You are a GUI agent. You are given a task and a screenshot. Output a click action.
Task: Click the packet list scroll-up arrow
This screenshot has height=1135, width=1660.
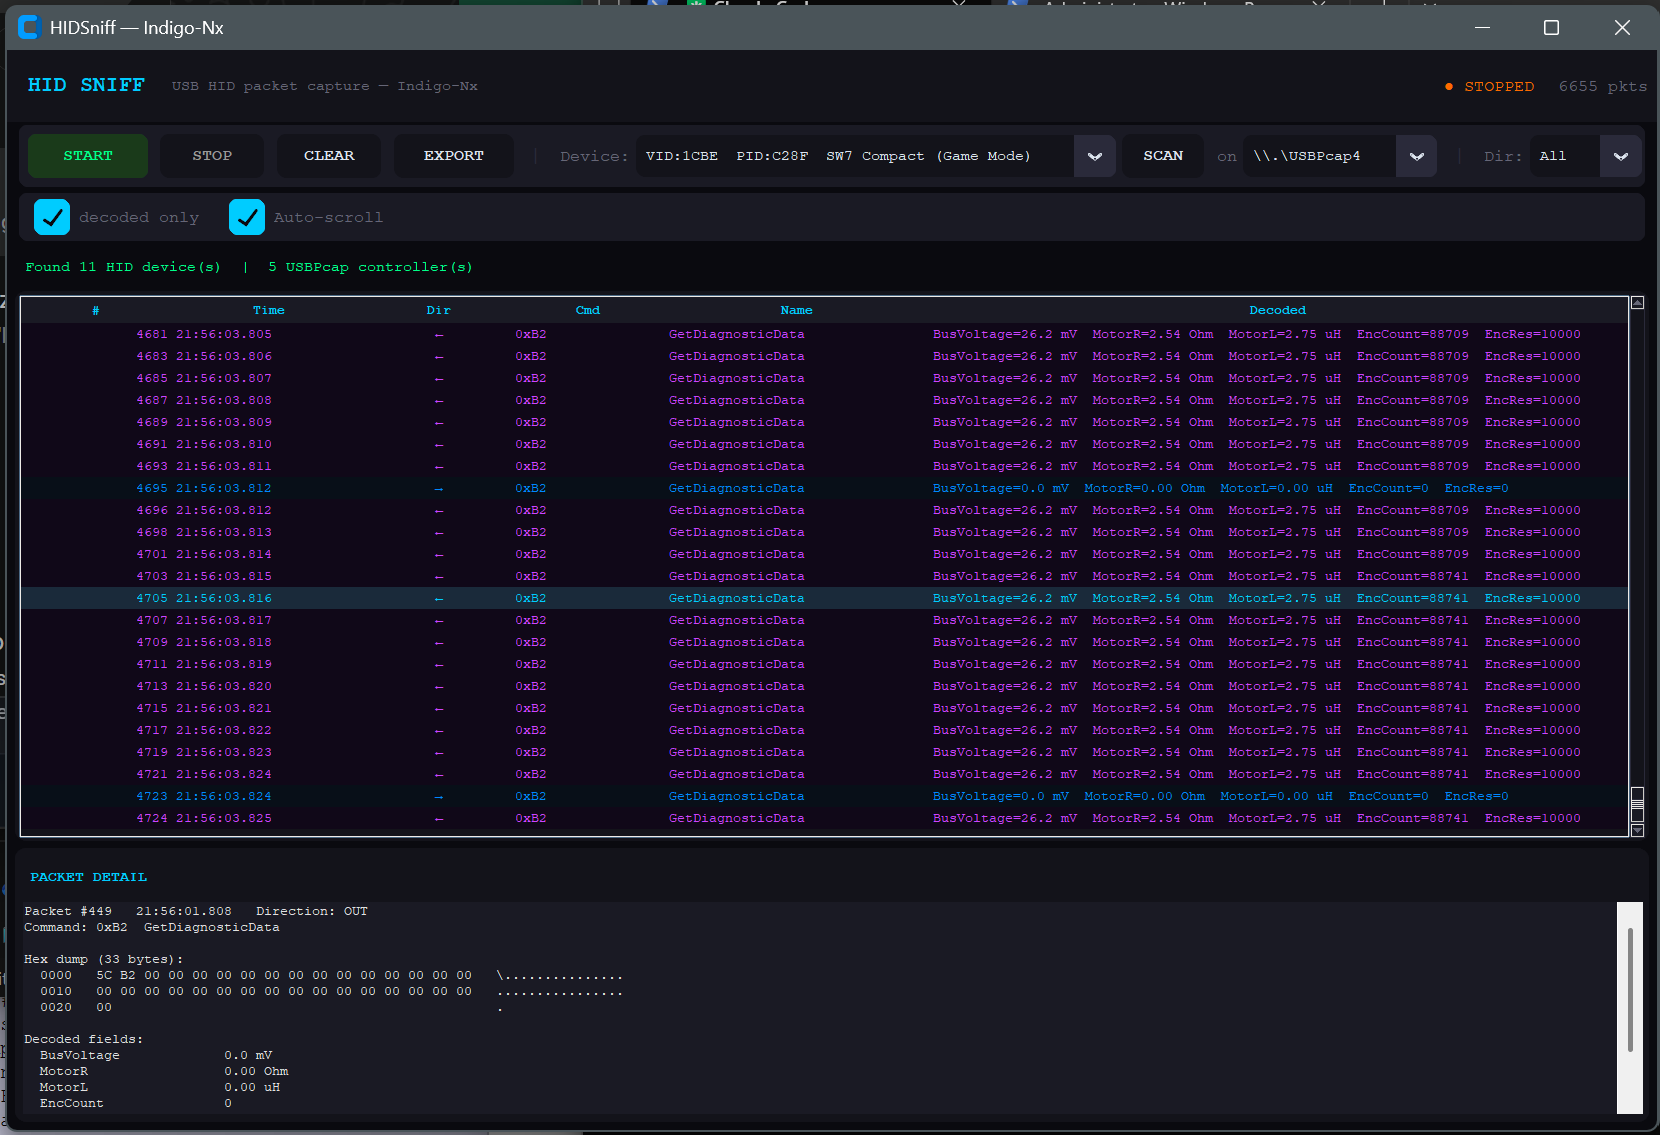click(x=1637, y=302)
